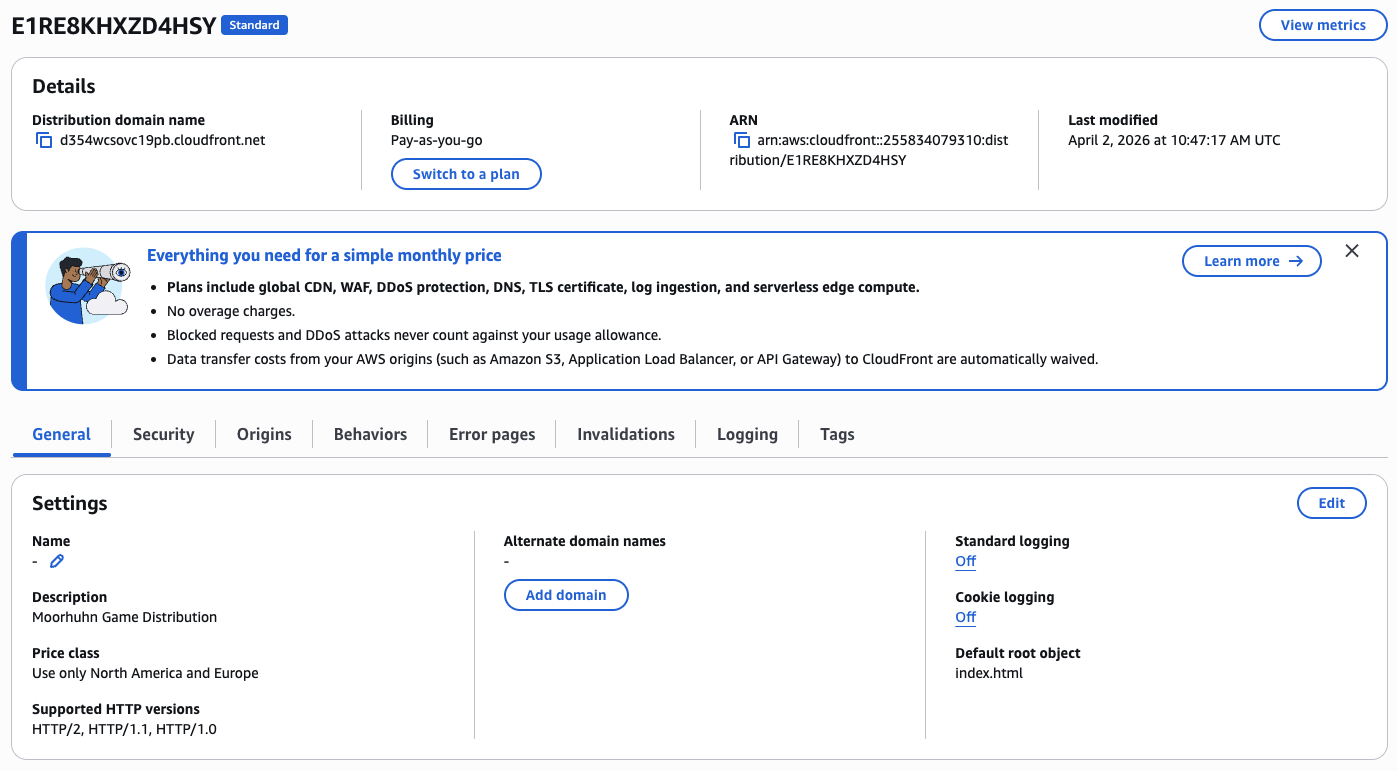The width and height of the screenshot is (1398, 771).
Task: Open the Error pages tab
Action: tap(492, 434)
